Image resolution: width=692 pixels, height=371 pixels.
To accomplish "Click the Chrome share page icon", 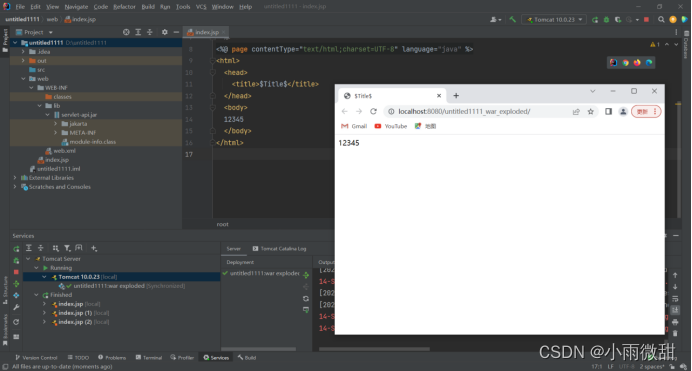I will 576,112.
